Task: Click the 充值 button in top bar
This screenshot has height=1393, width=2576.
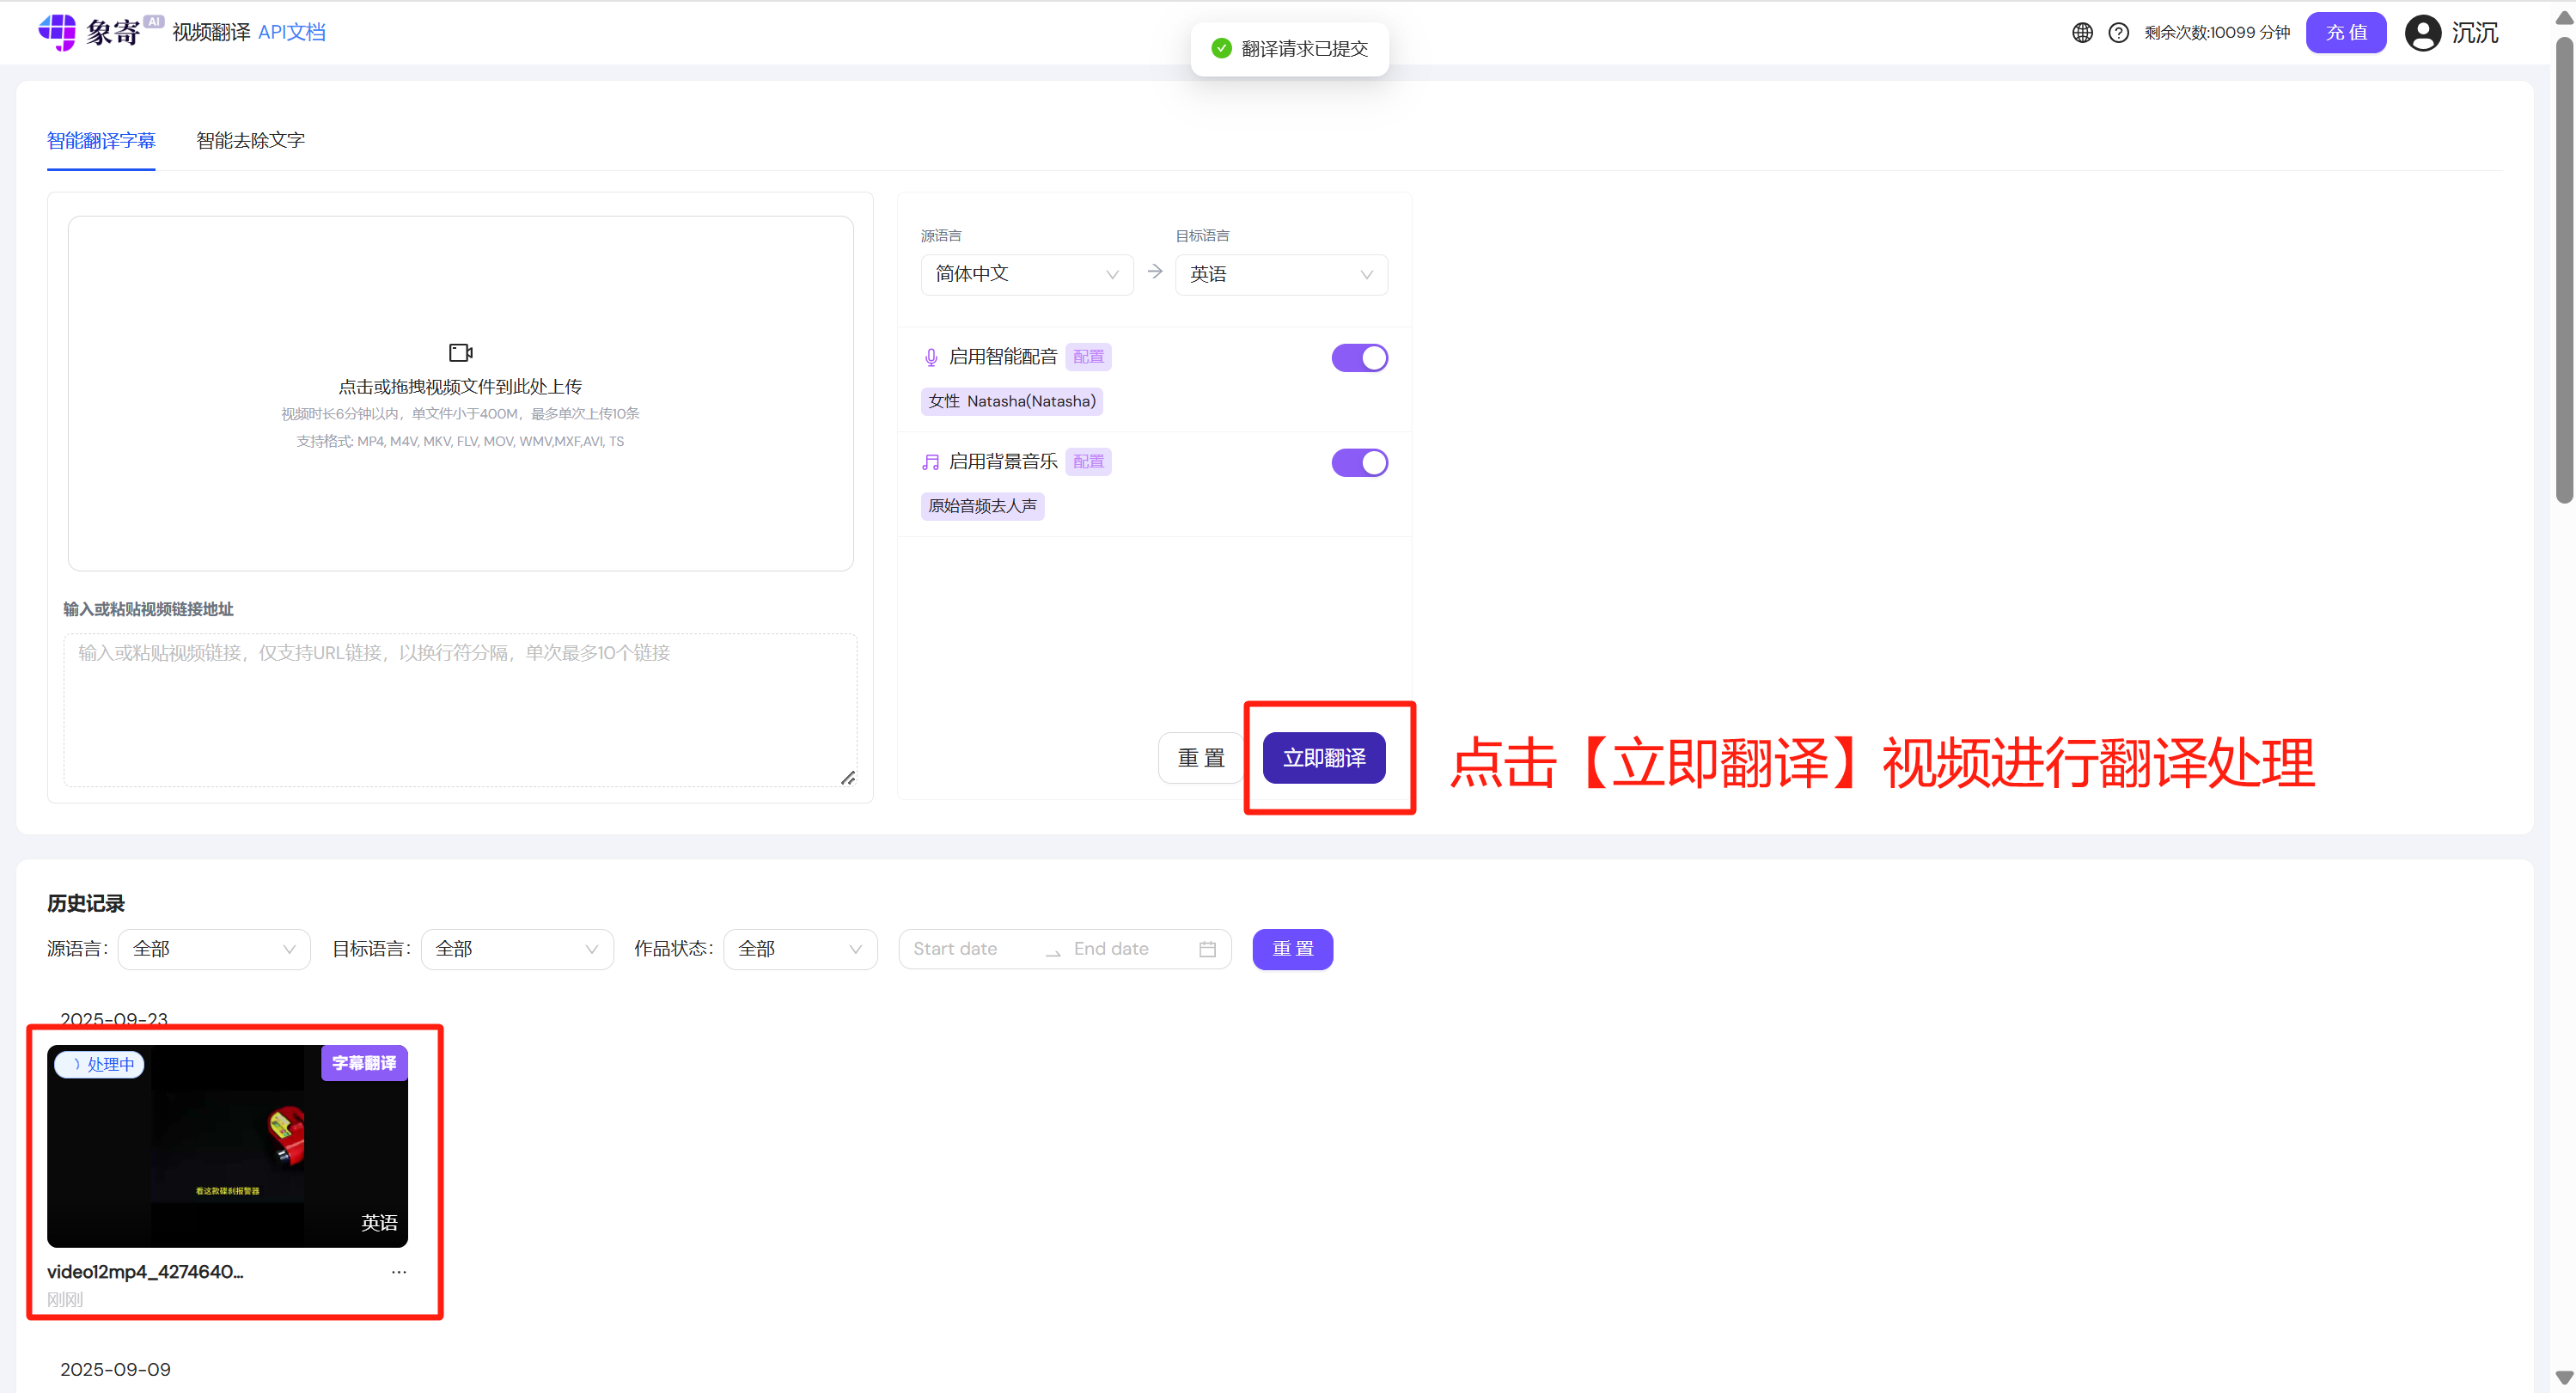Action: tap(2346, 32)
